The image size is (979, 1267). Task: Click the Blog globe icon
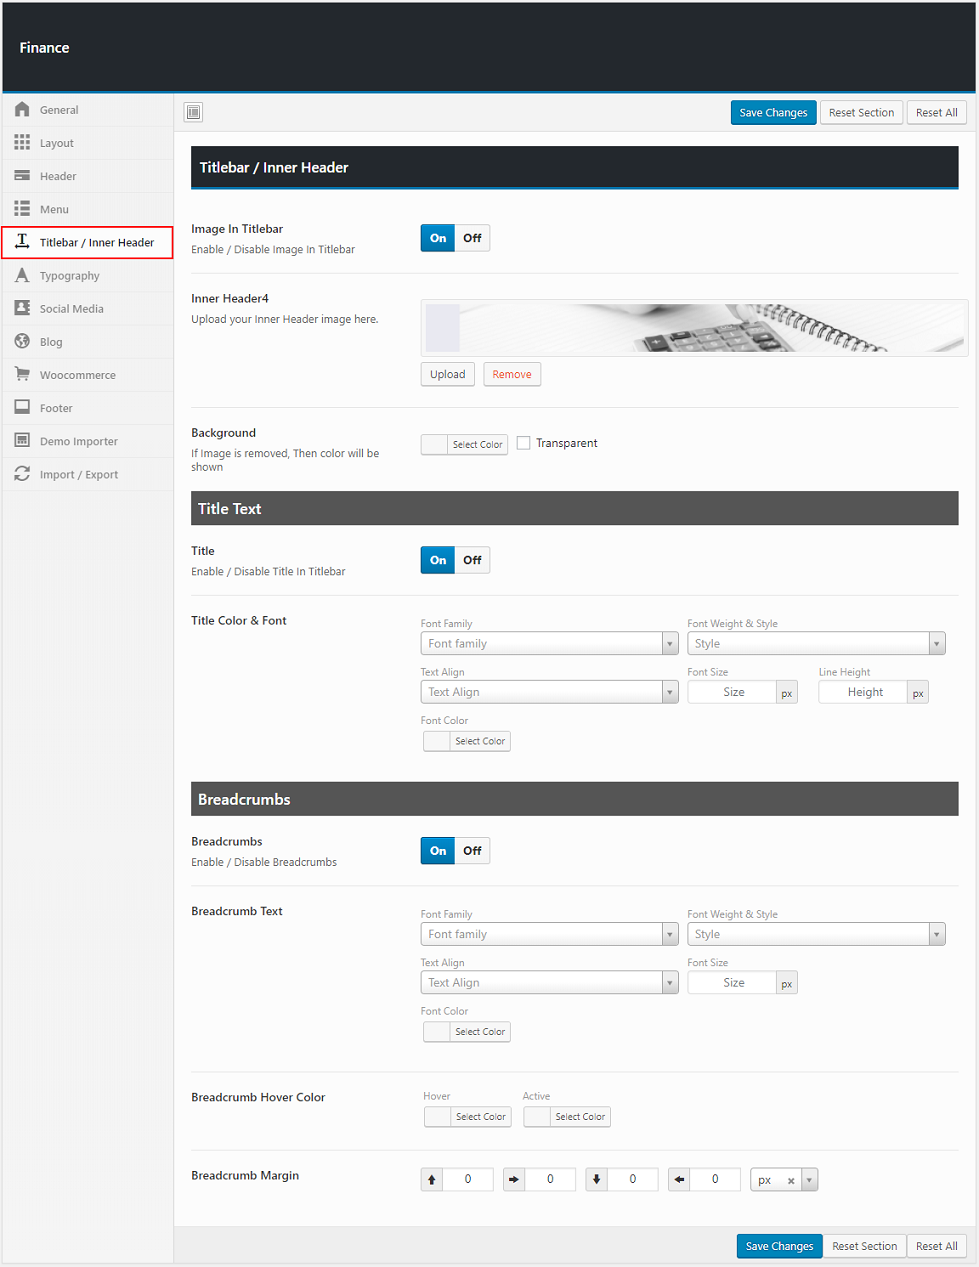22,342
